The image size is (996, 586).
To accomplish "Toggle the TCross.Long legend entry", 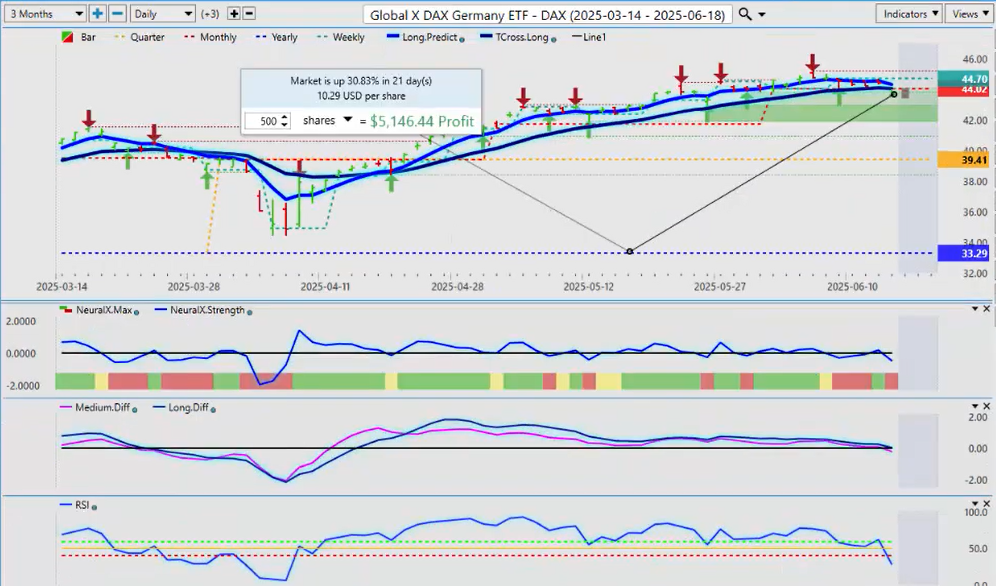I will [515, 37].
